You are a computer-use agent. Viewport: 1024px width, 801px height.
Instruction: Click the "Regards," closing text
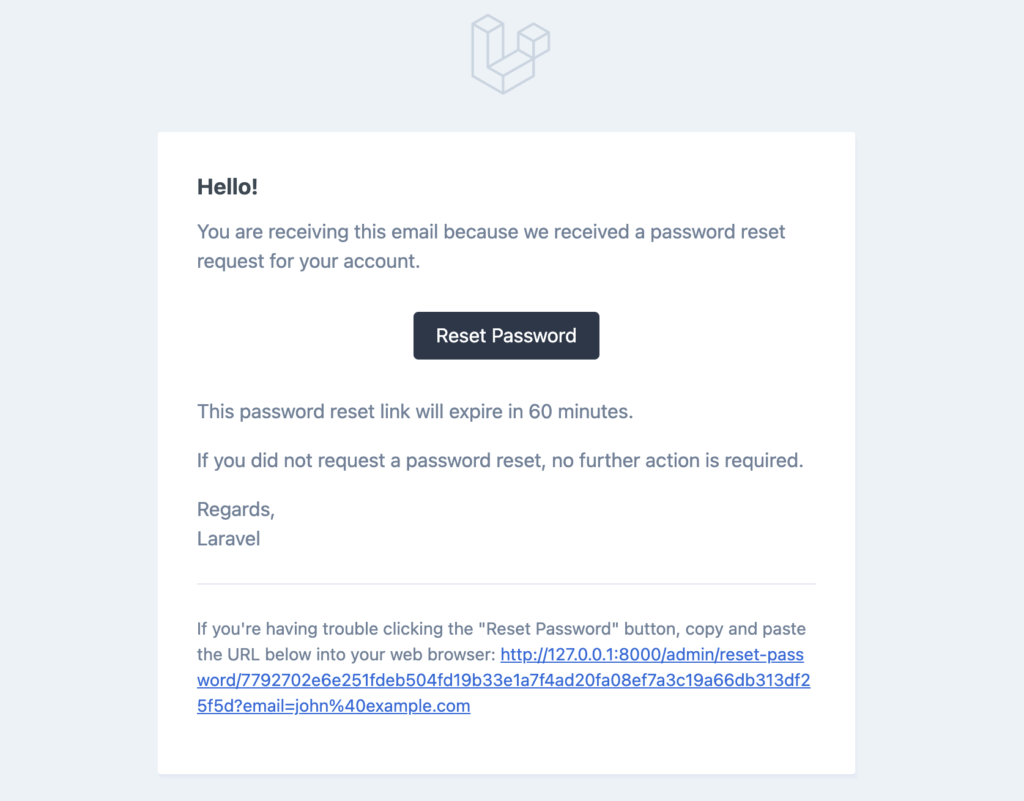coord(236,509)
